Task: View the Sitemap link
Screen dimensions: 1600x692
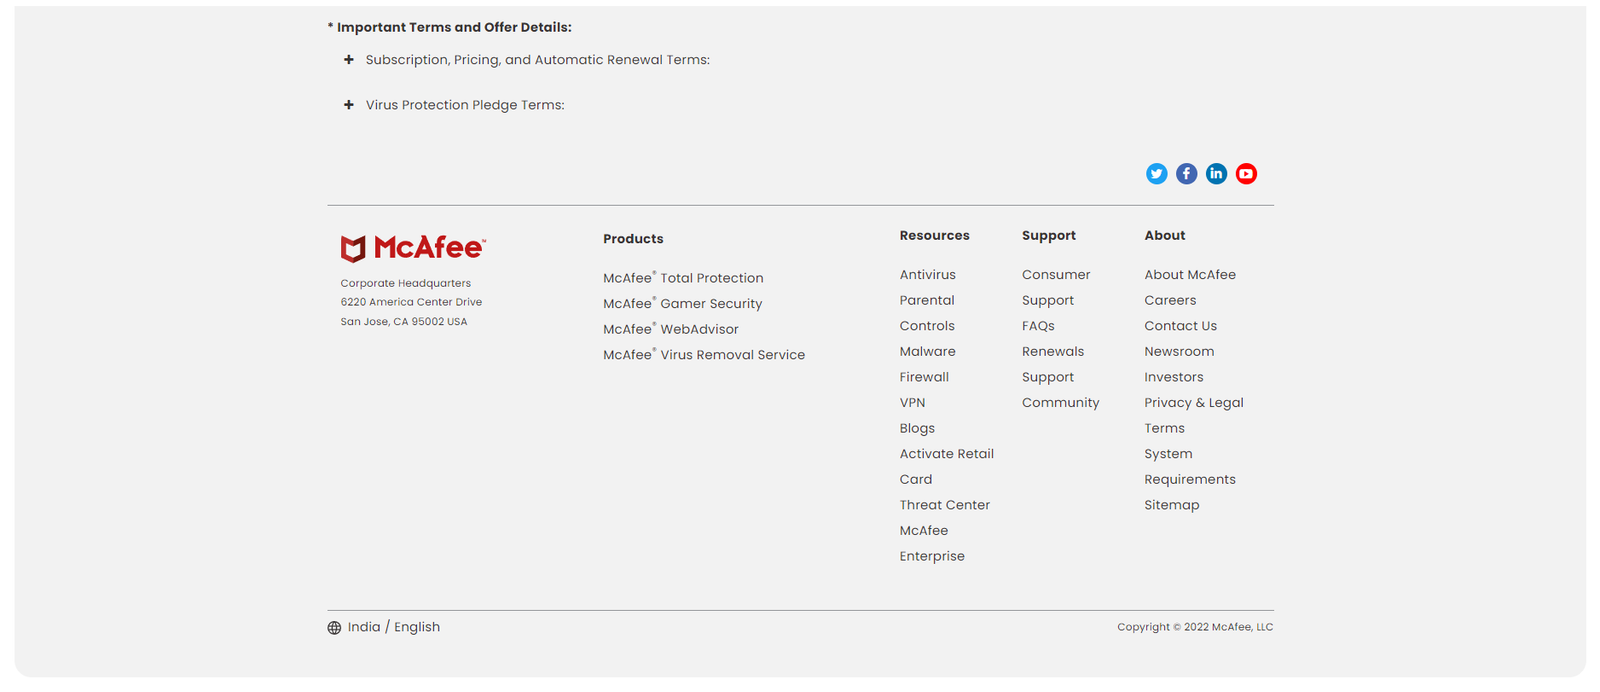Action: click(1171, 505)
